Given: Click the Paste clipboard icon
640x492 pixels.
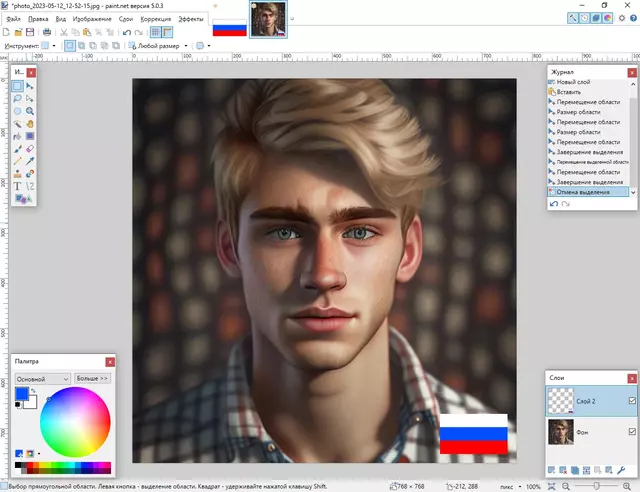Looking at the screenshot, I should click(87, 32).
